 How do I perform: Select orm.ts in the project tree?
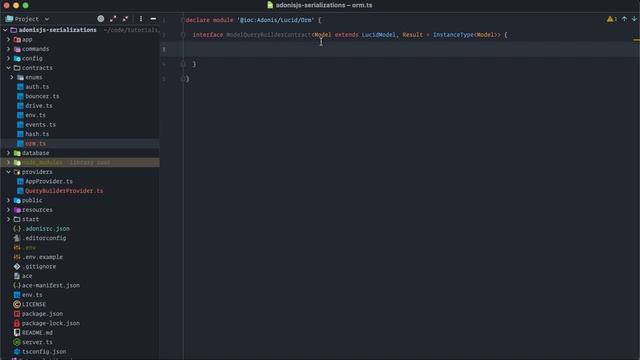click(x=35, y=144)
